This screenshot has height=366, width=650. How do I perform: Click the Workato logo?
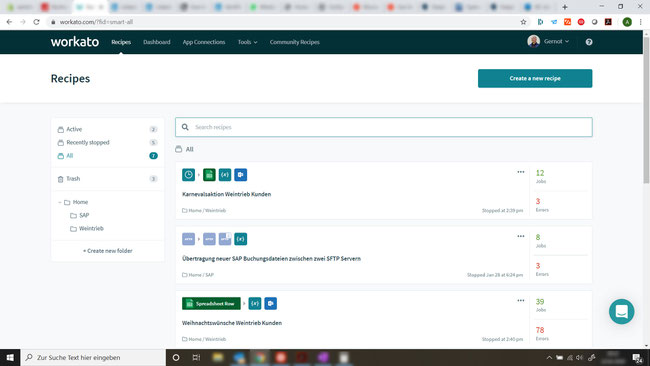[x=75, y=42]
